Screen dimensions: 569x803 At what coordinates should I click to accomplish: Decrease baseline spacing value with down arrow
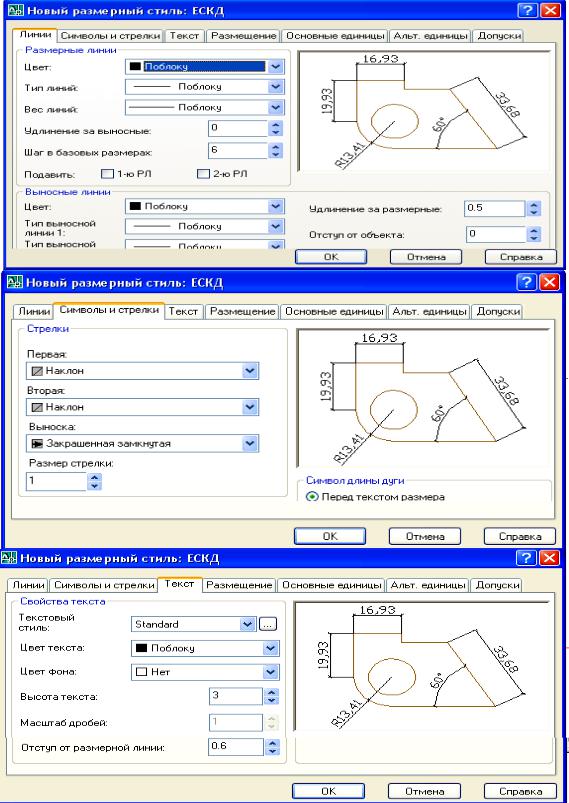pos(276,154)
